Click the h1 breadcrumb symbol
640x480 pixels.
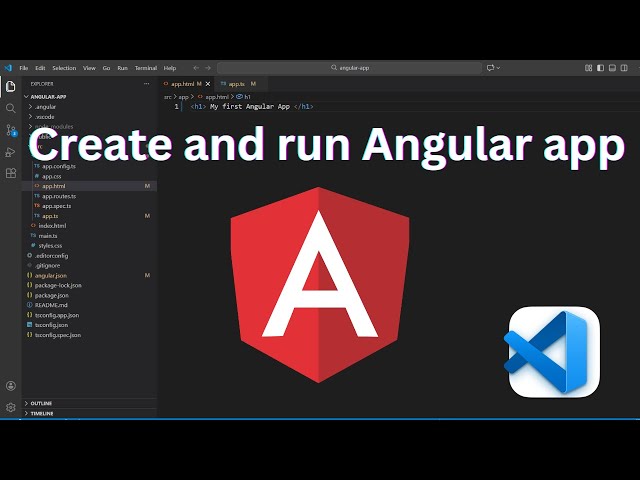click(244, 97)
